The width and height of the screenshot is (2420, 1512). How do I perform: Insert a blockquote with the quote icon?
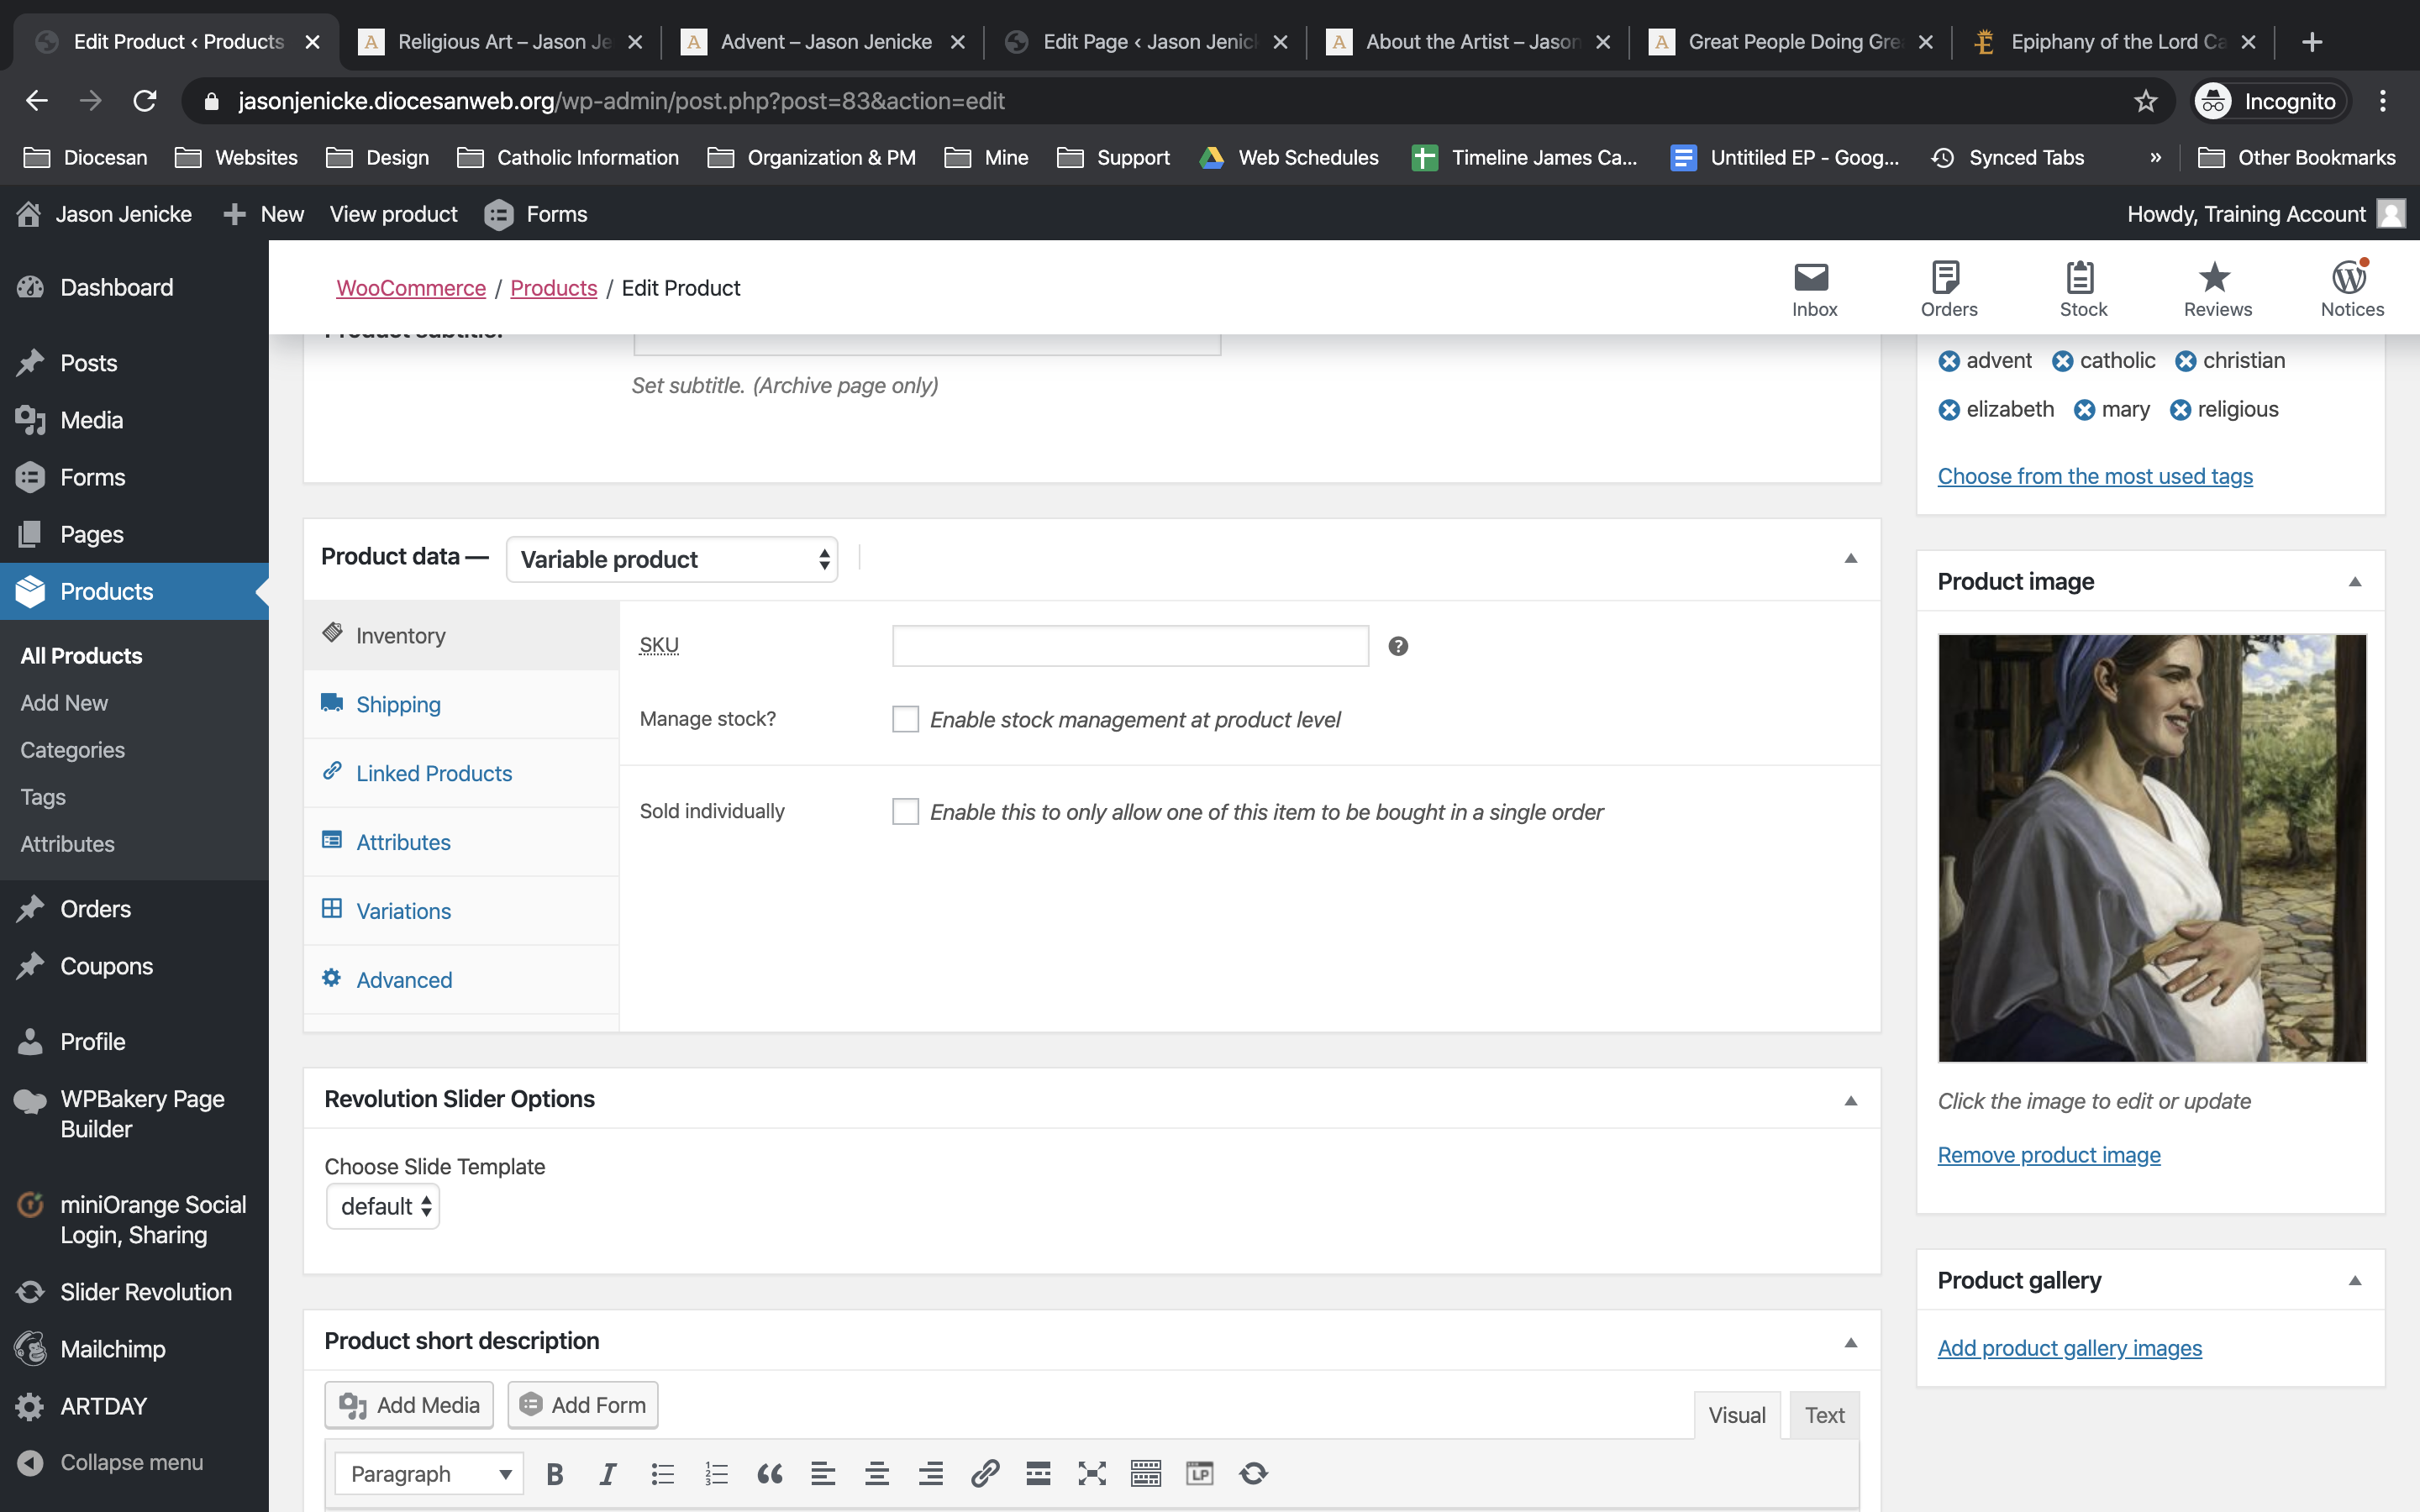(769, 1473)
